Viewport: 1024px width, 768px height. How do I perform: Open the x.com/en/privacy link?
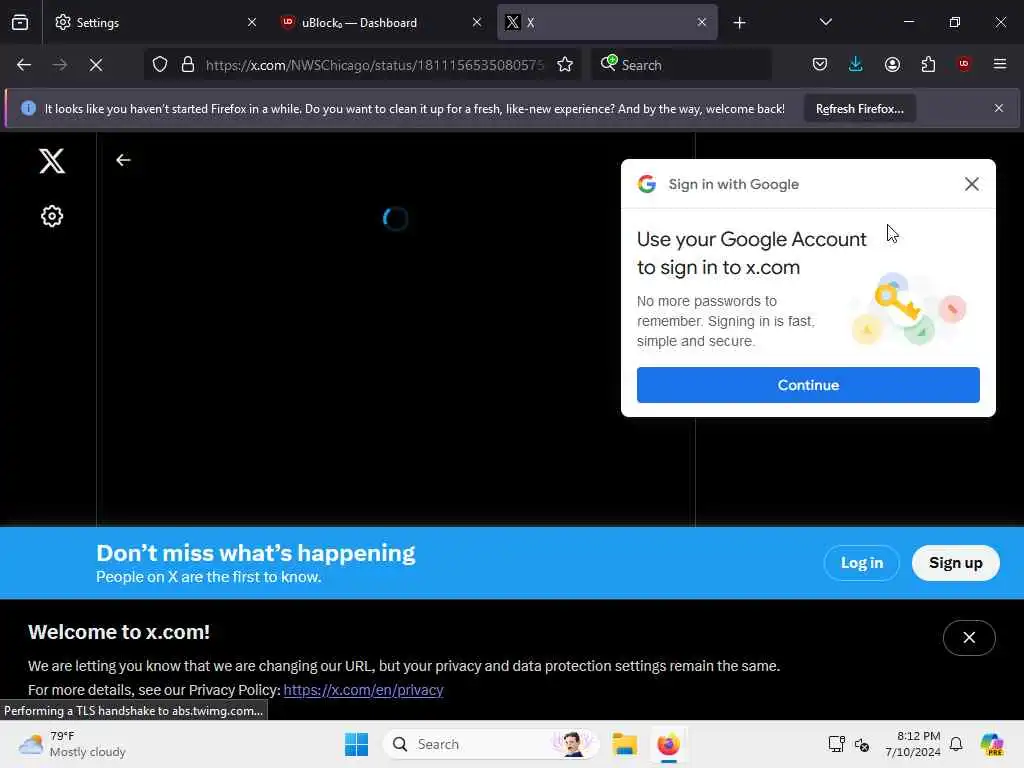coord(363,690)
